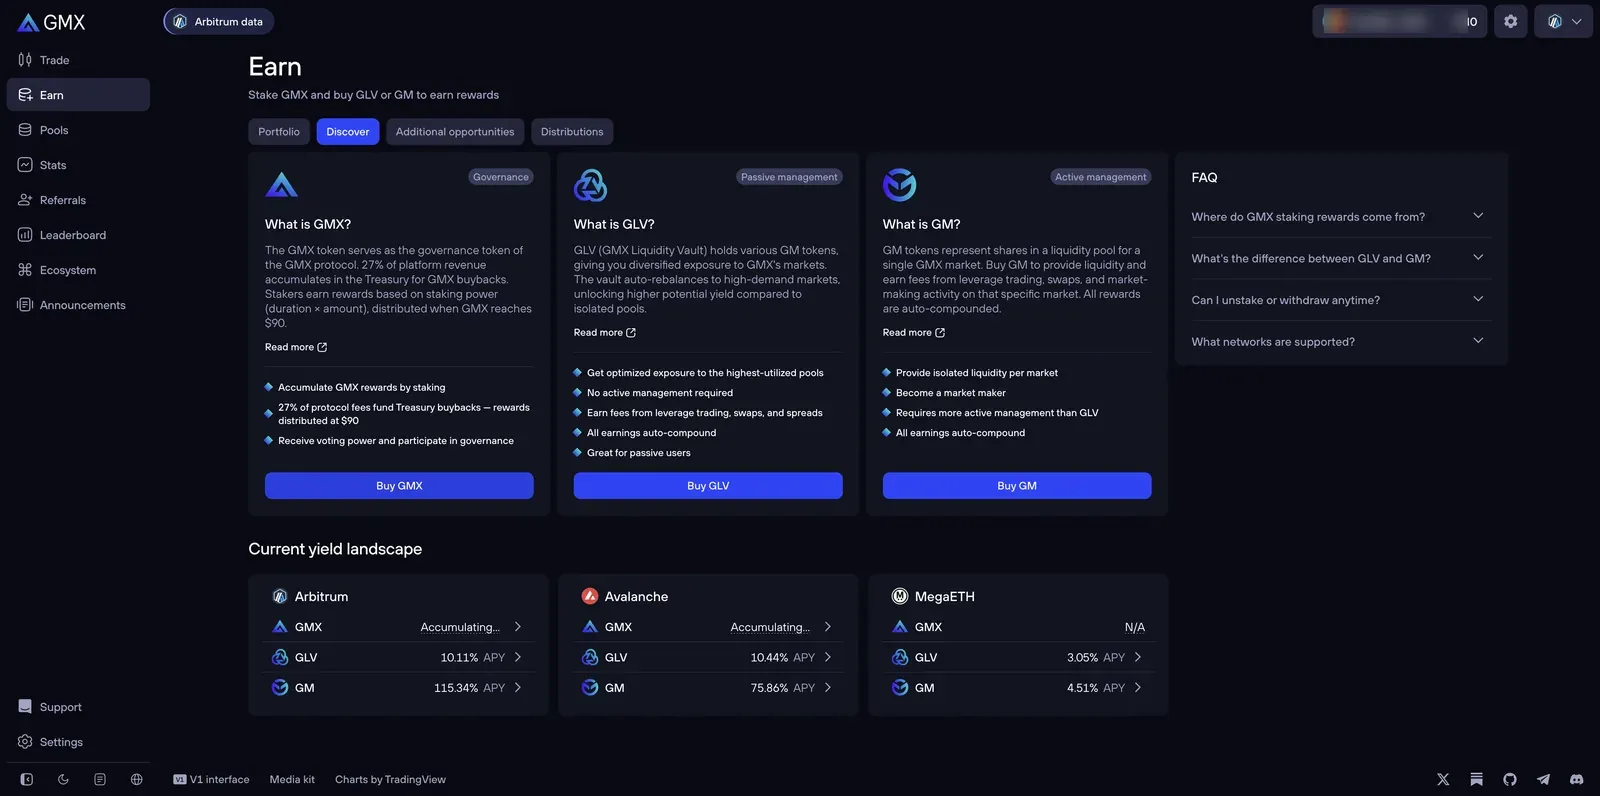Open Avalanche GLV 10.44% APY row chevron

pyautogui.click(x=828, y=657)
